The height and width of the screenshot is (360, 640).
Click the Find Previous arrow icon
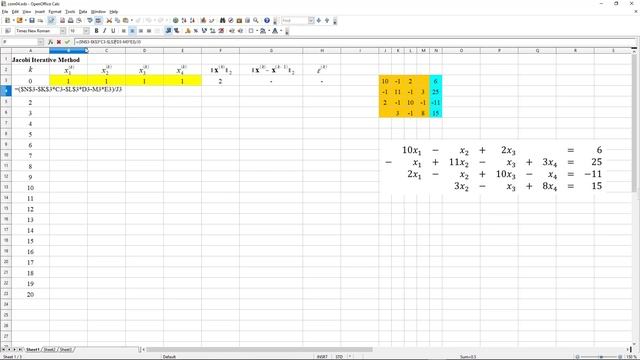[x=327, y=20]
